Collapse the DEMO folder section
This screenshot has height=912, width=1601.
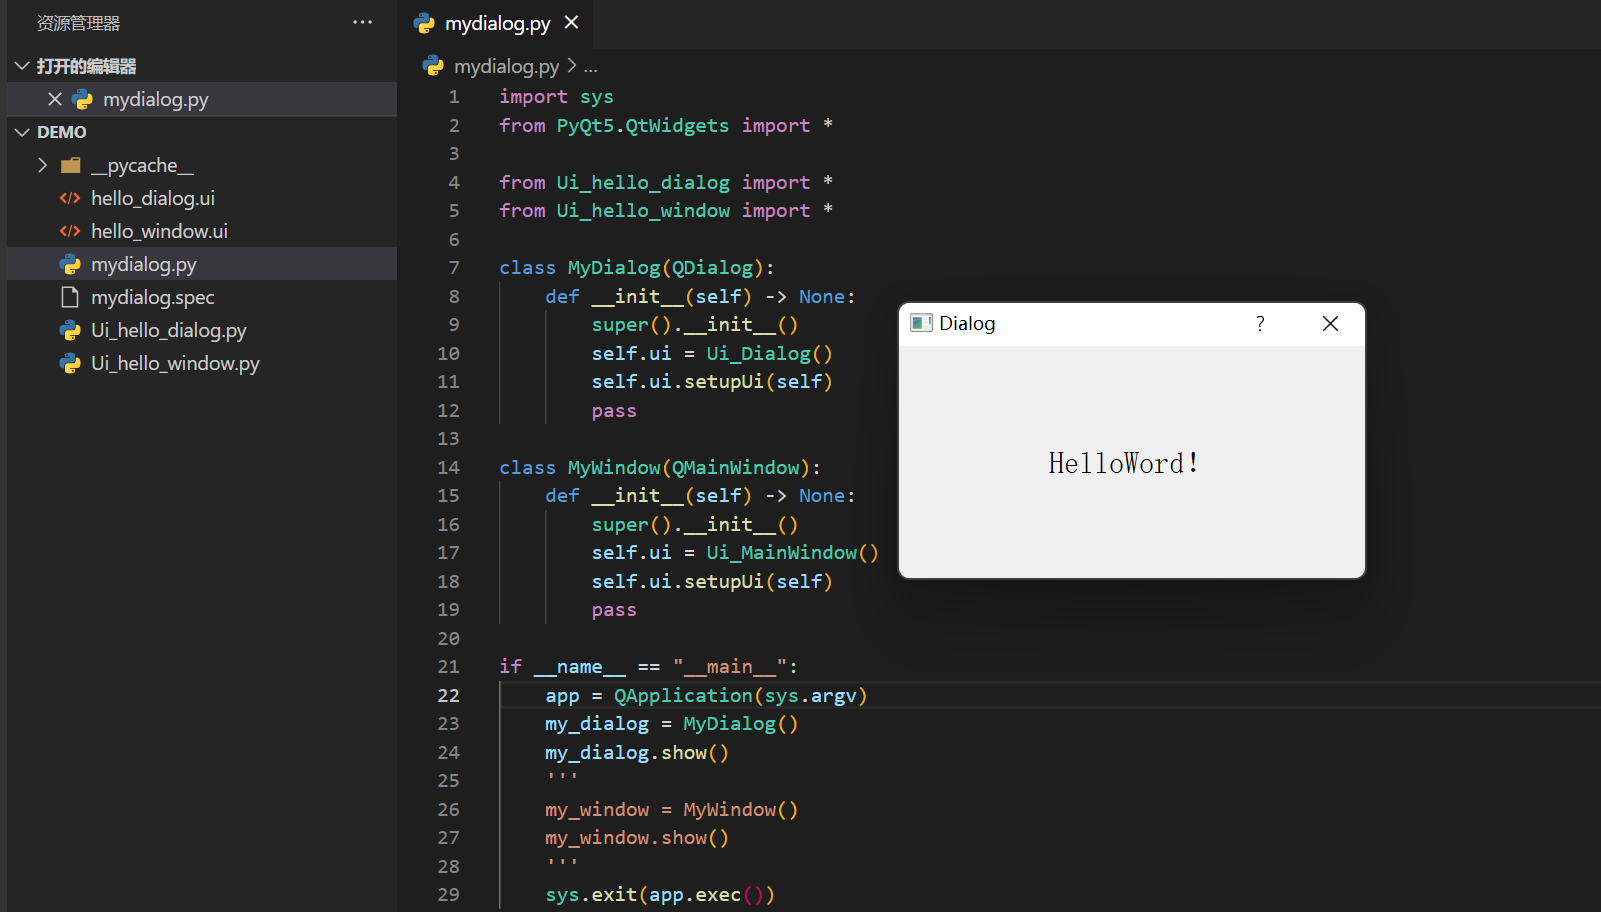(x=22, y=132)
